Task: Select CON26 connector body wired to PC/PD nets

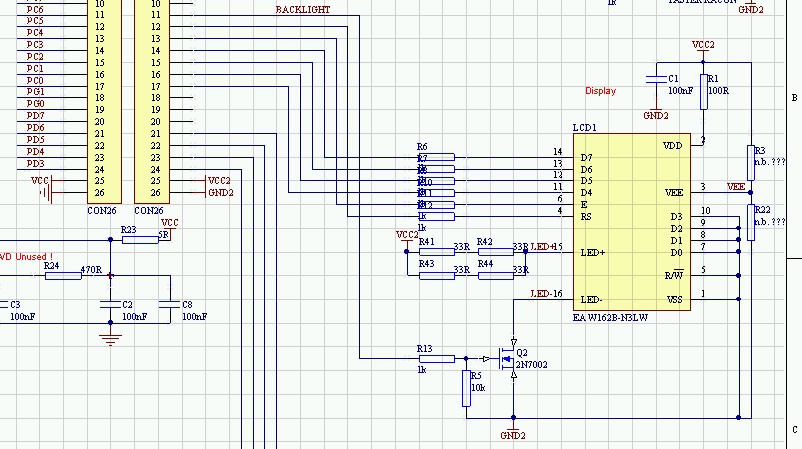Action: [x=104, y=100]
